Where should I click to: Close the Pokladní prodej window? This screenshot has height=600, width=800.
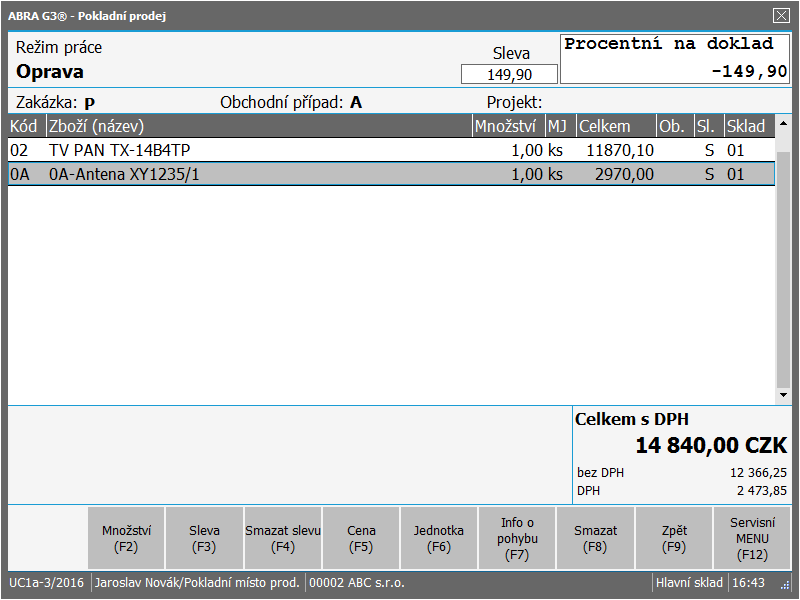click(x=781, y=15)
